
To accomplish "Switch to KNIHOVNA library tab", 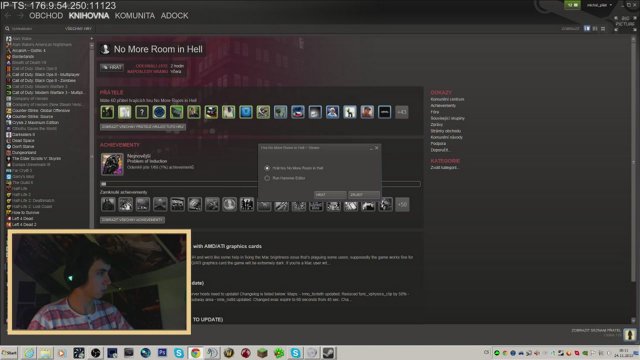I will click(89, 16).
